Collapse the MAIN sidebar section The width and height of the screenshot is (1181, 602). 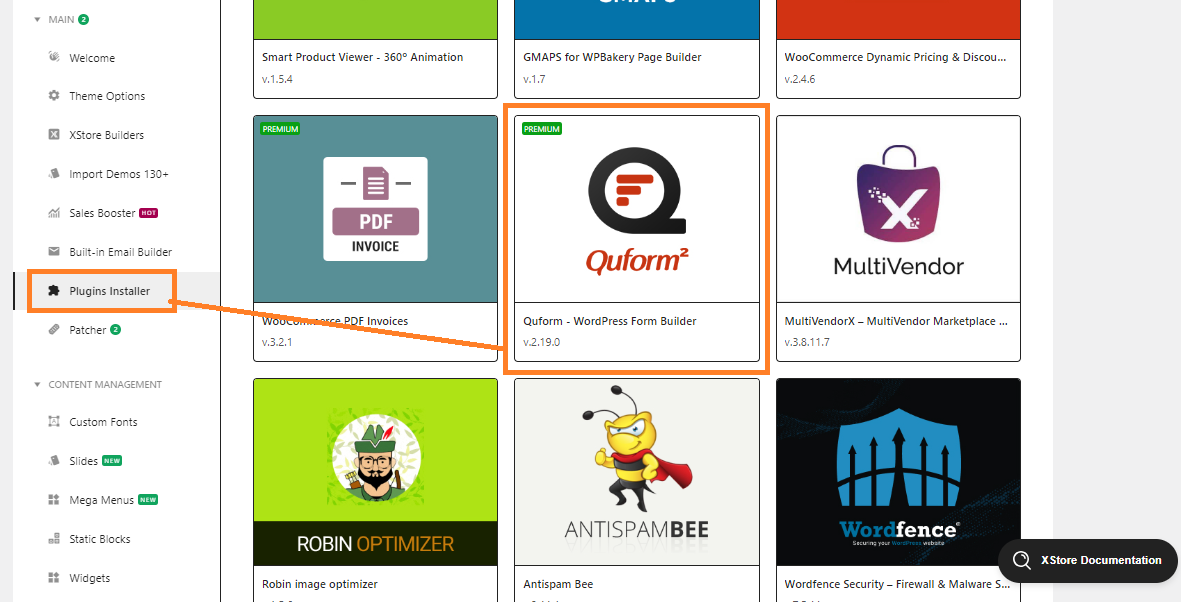(x=38, y=20)
